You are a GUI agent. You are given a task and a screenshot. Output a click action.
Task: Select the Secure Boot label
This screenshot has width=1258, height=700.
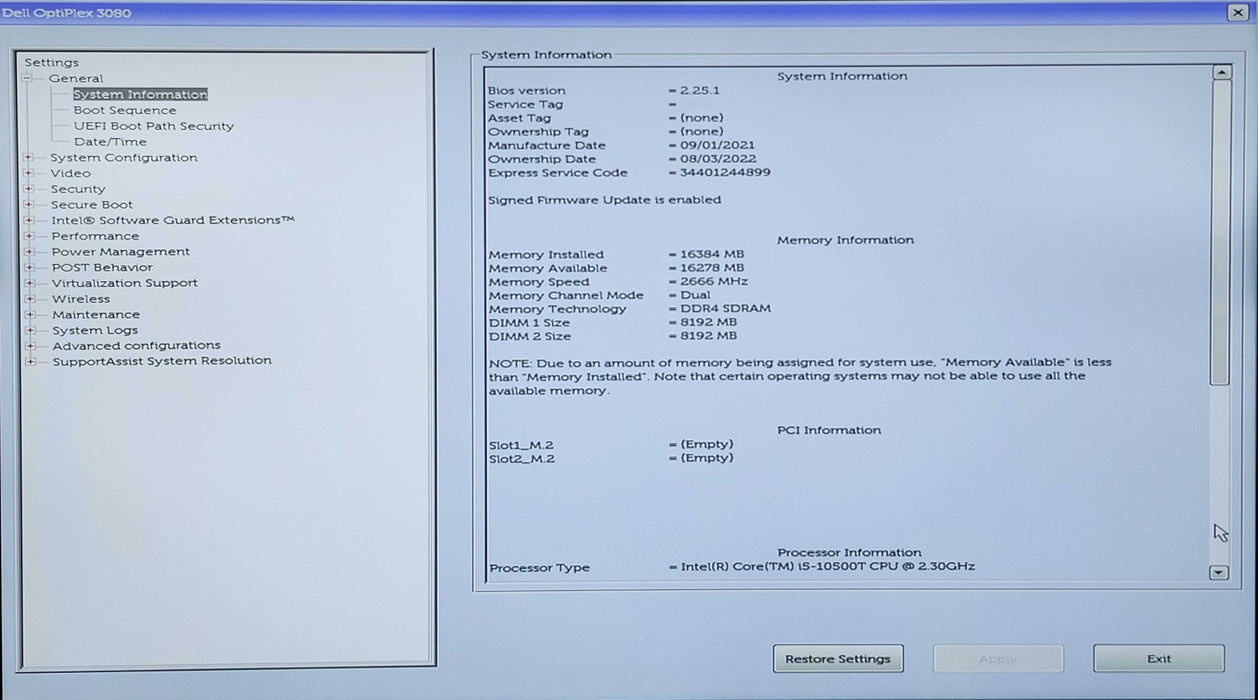click(92, 204)
